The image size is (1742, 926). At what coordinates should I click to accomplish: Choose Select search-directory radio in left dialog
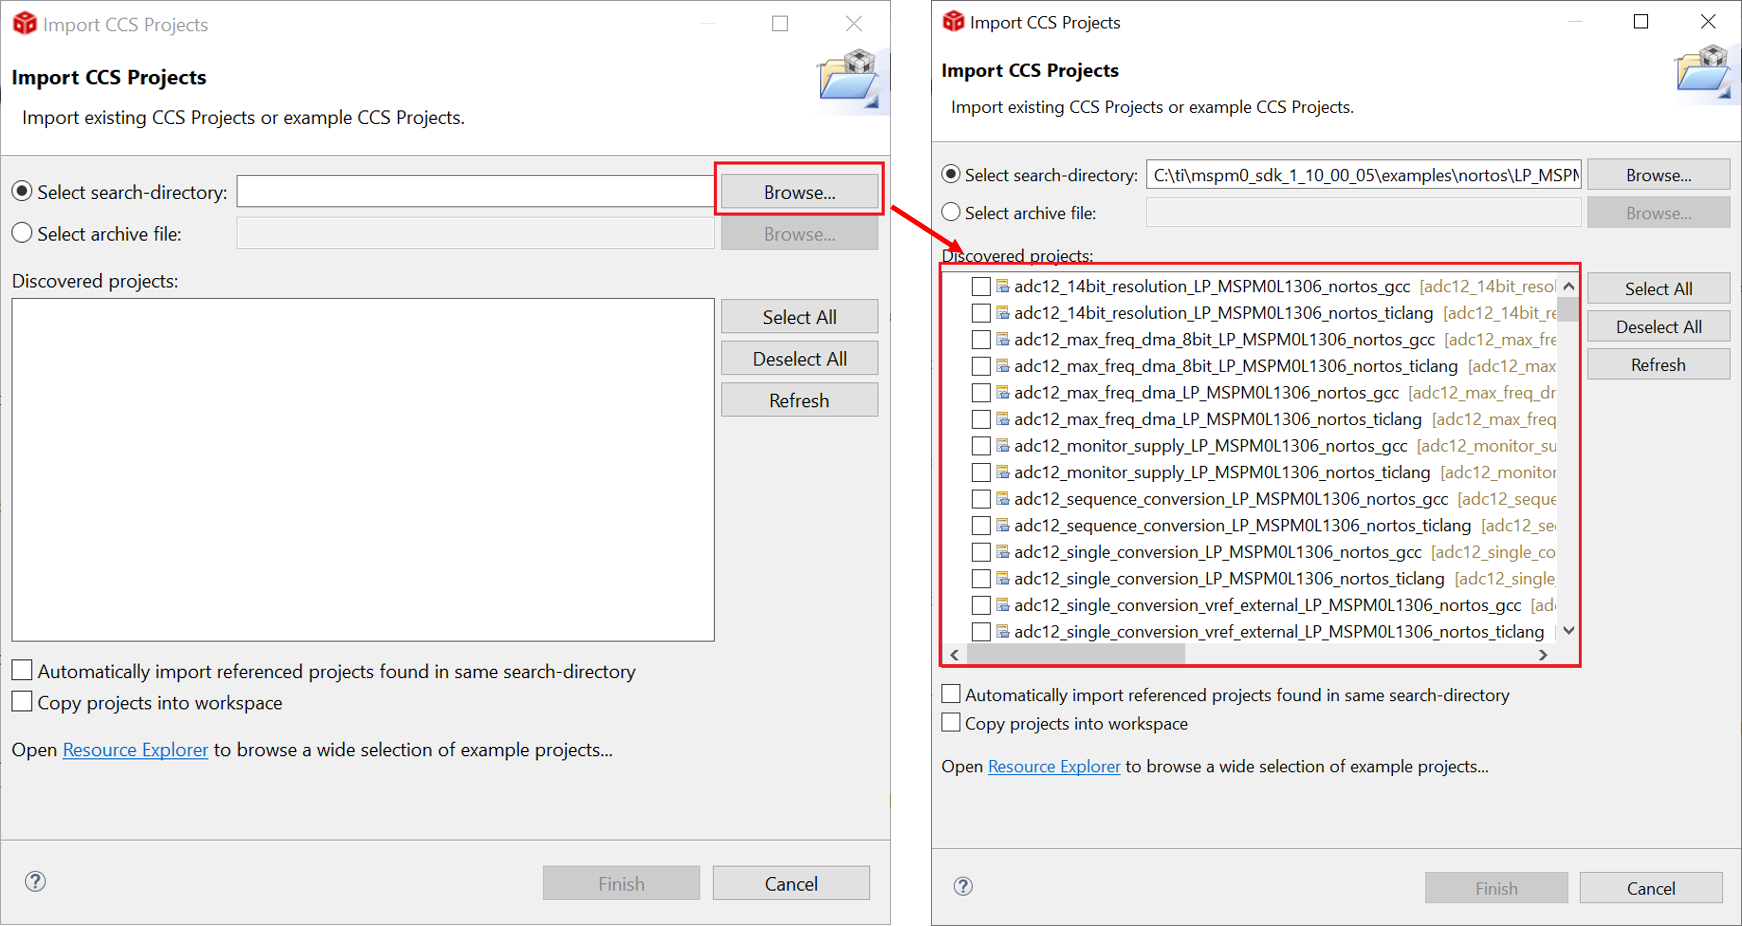pos(22,191)
